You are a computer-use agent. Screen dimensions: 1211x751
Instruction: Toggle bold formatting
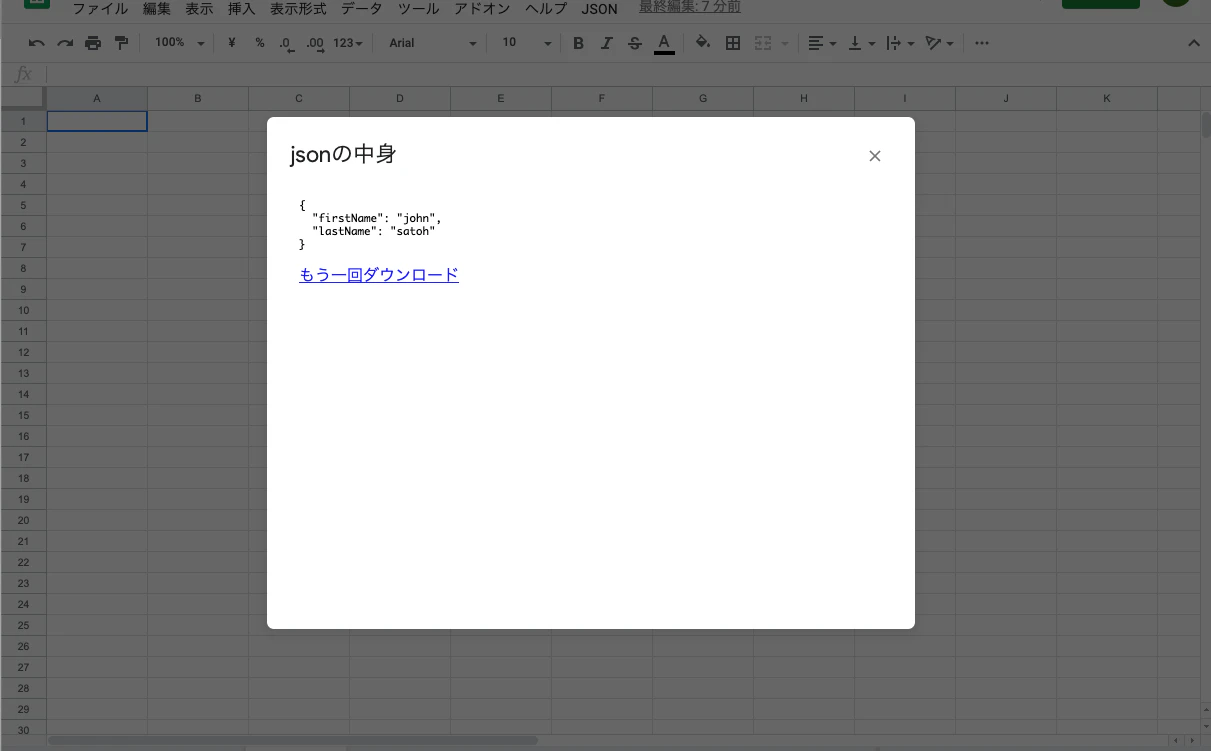[578, 43]
